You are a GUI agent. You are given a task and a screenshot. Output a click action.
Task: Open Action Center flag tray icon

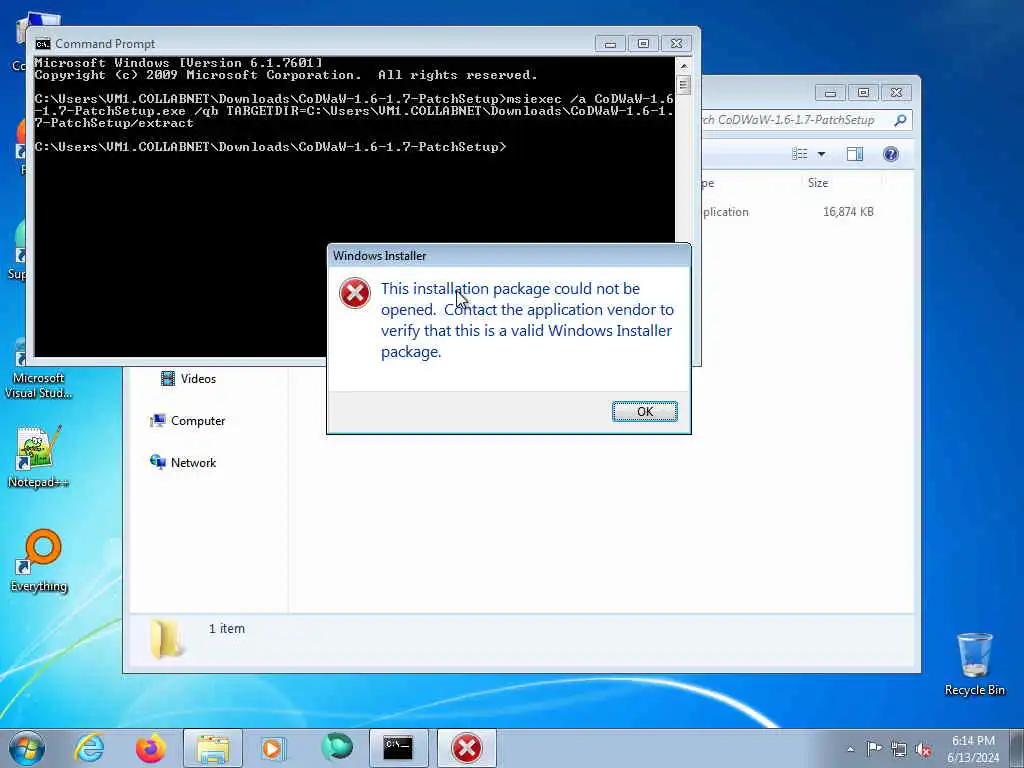(874, 748)
